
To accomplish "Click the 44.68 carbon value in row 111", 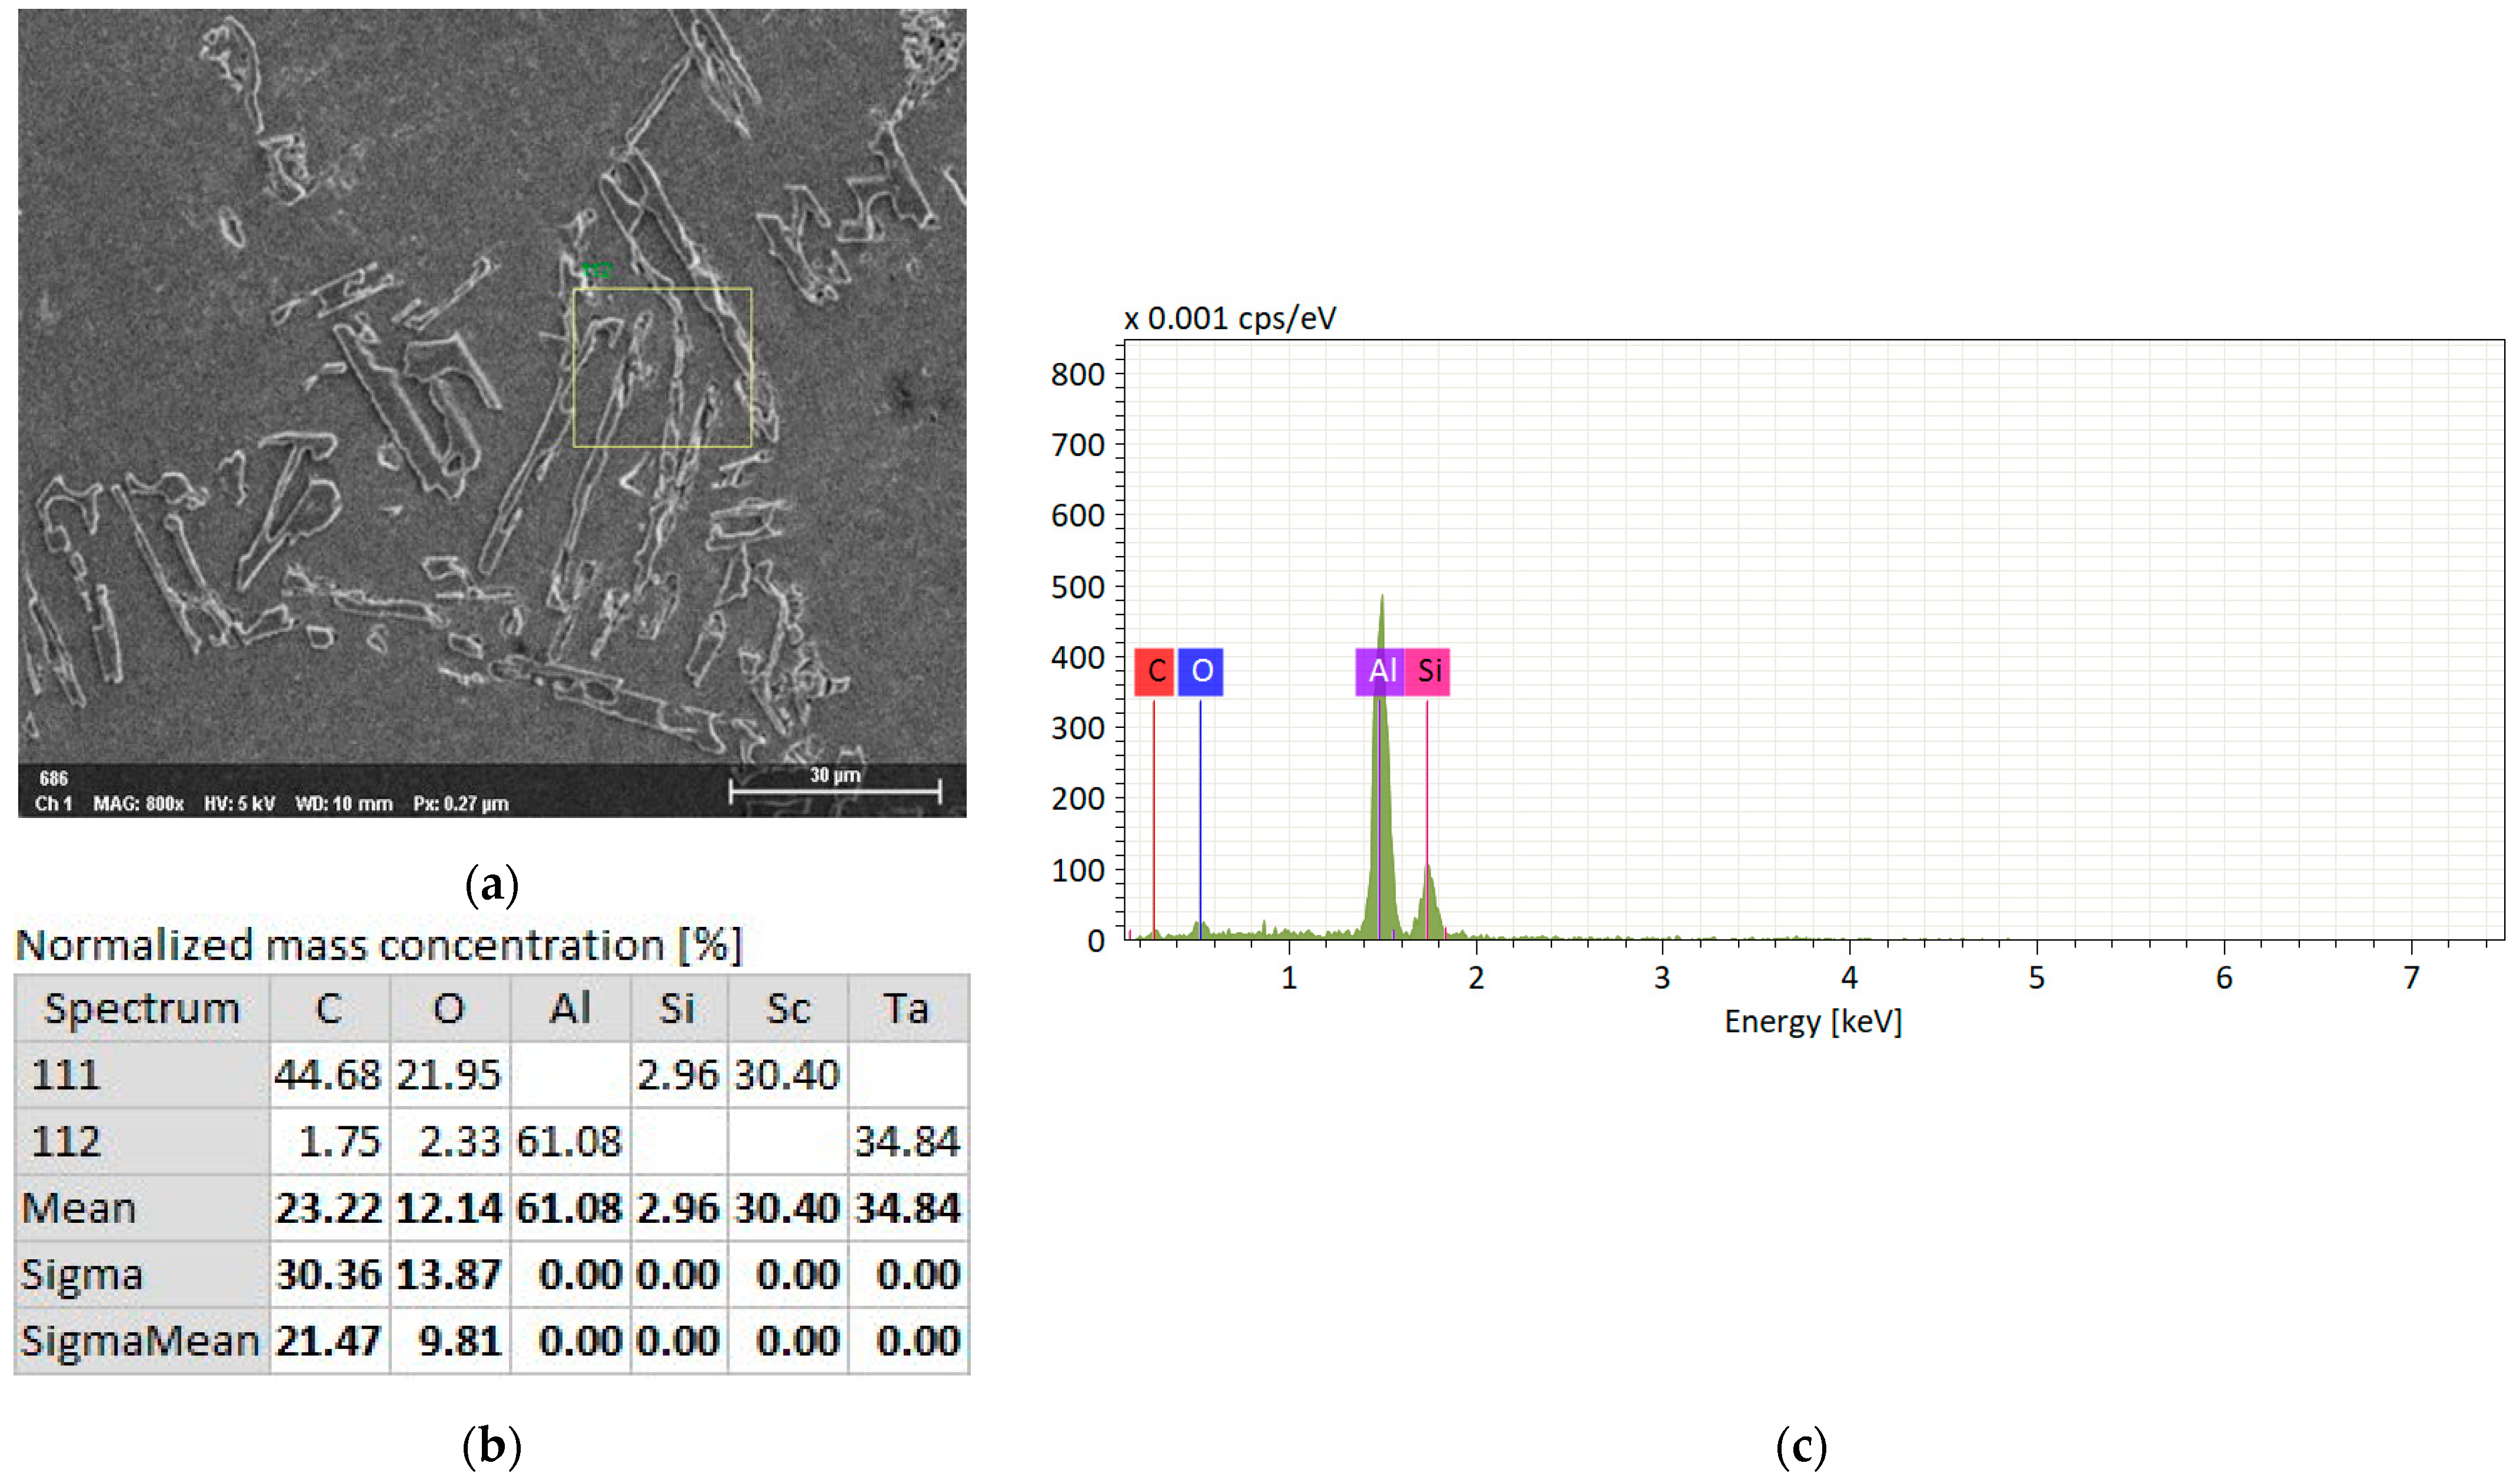I will [328, 1075].
